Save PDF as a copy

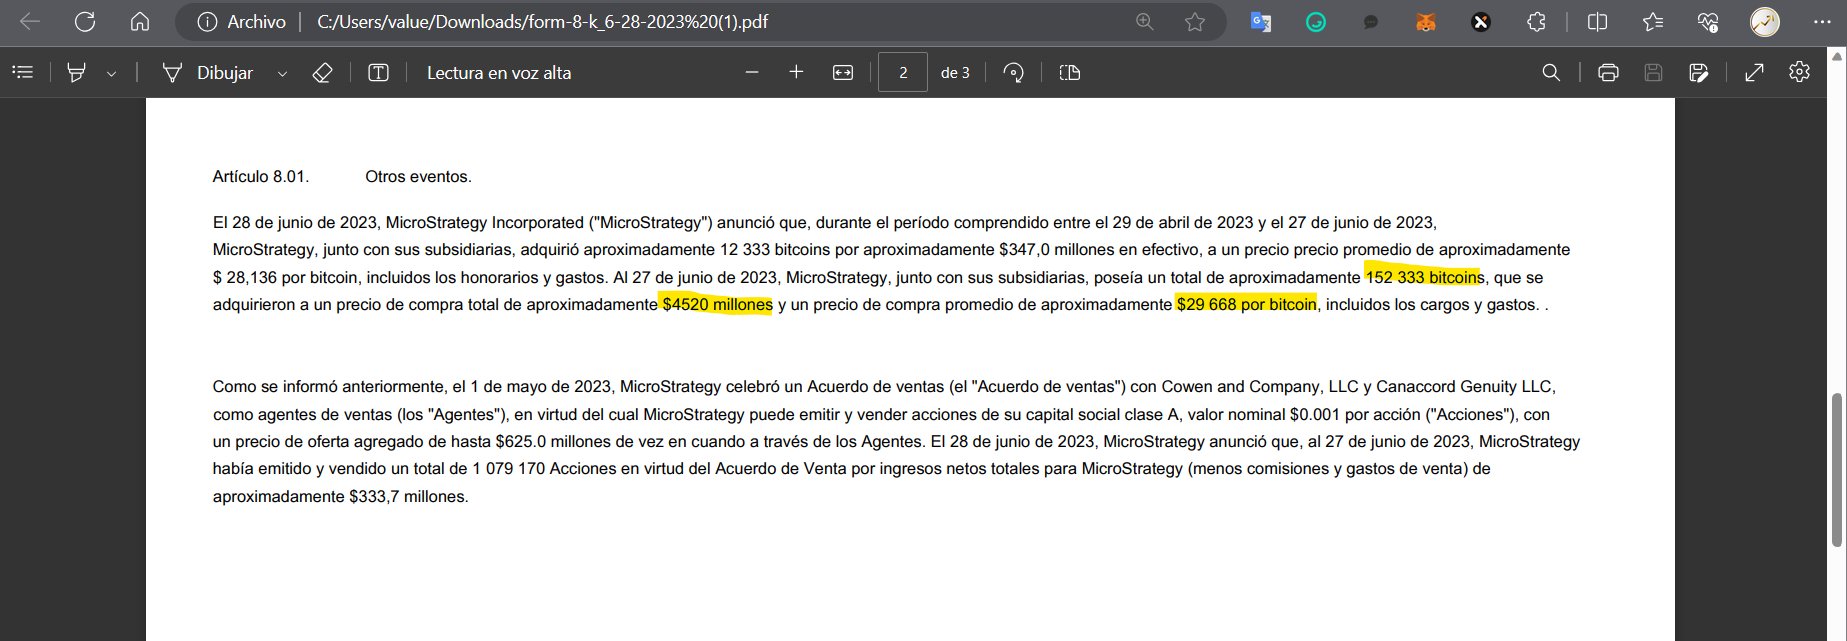(1698, 72)
